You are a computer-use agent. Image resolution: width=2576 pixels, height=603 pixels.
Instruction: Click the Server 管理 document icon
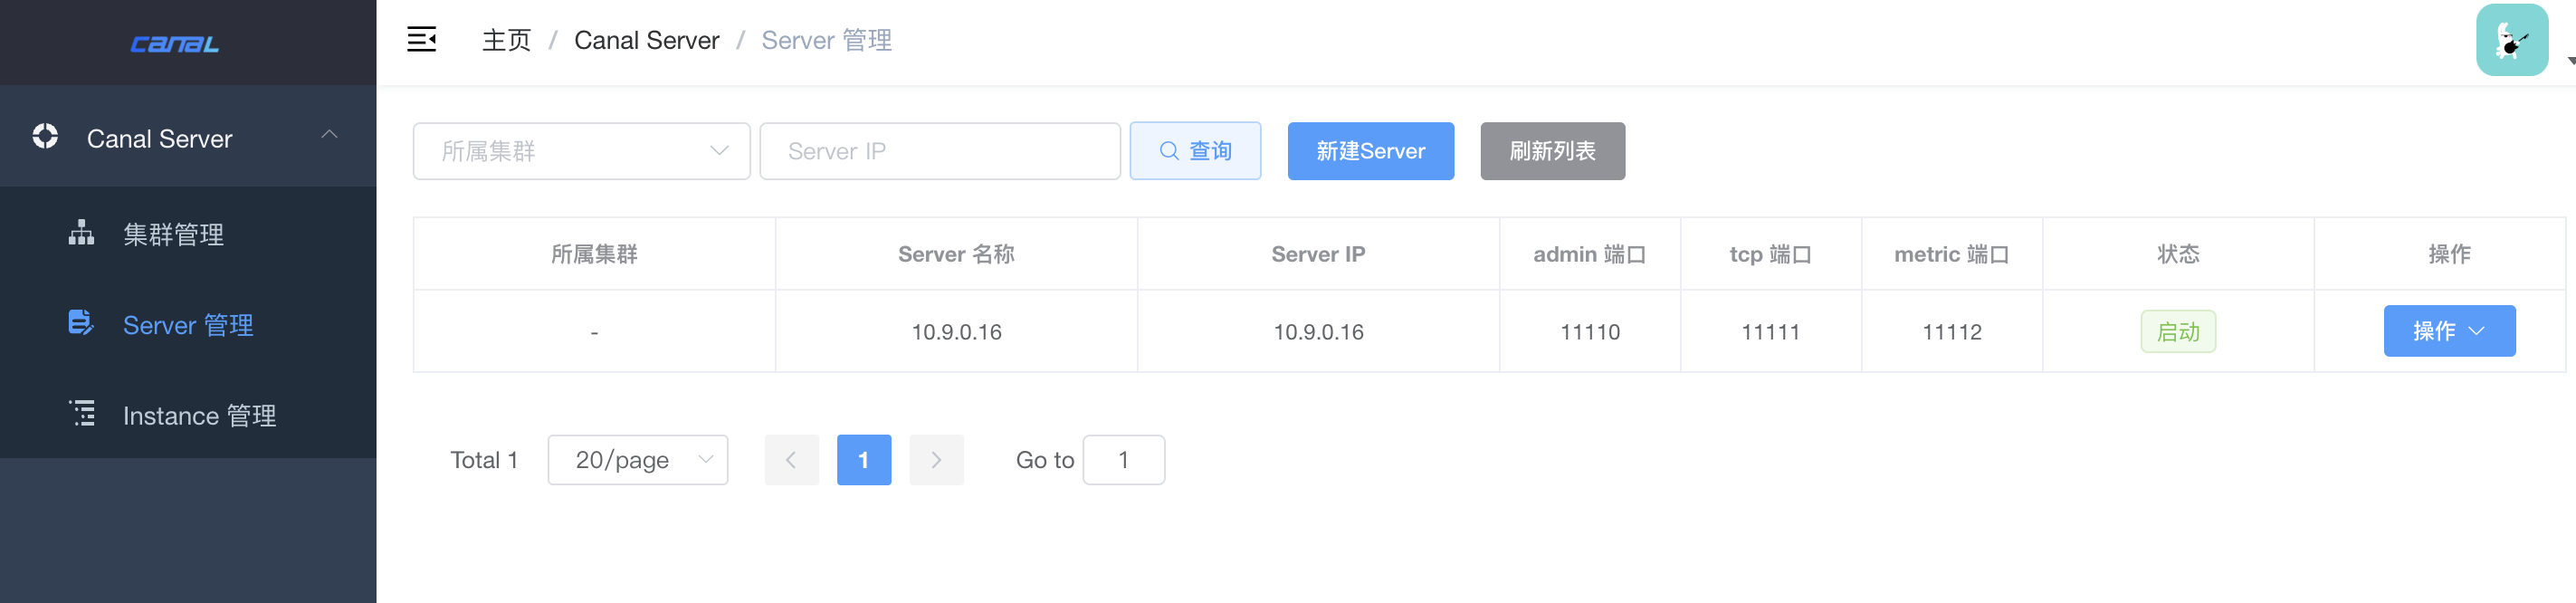[x=81, y=323]
